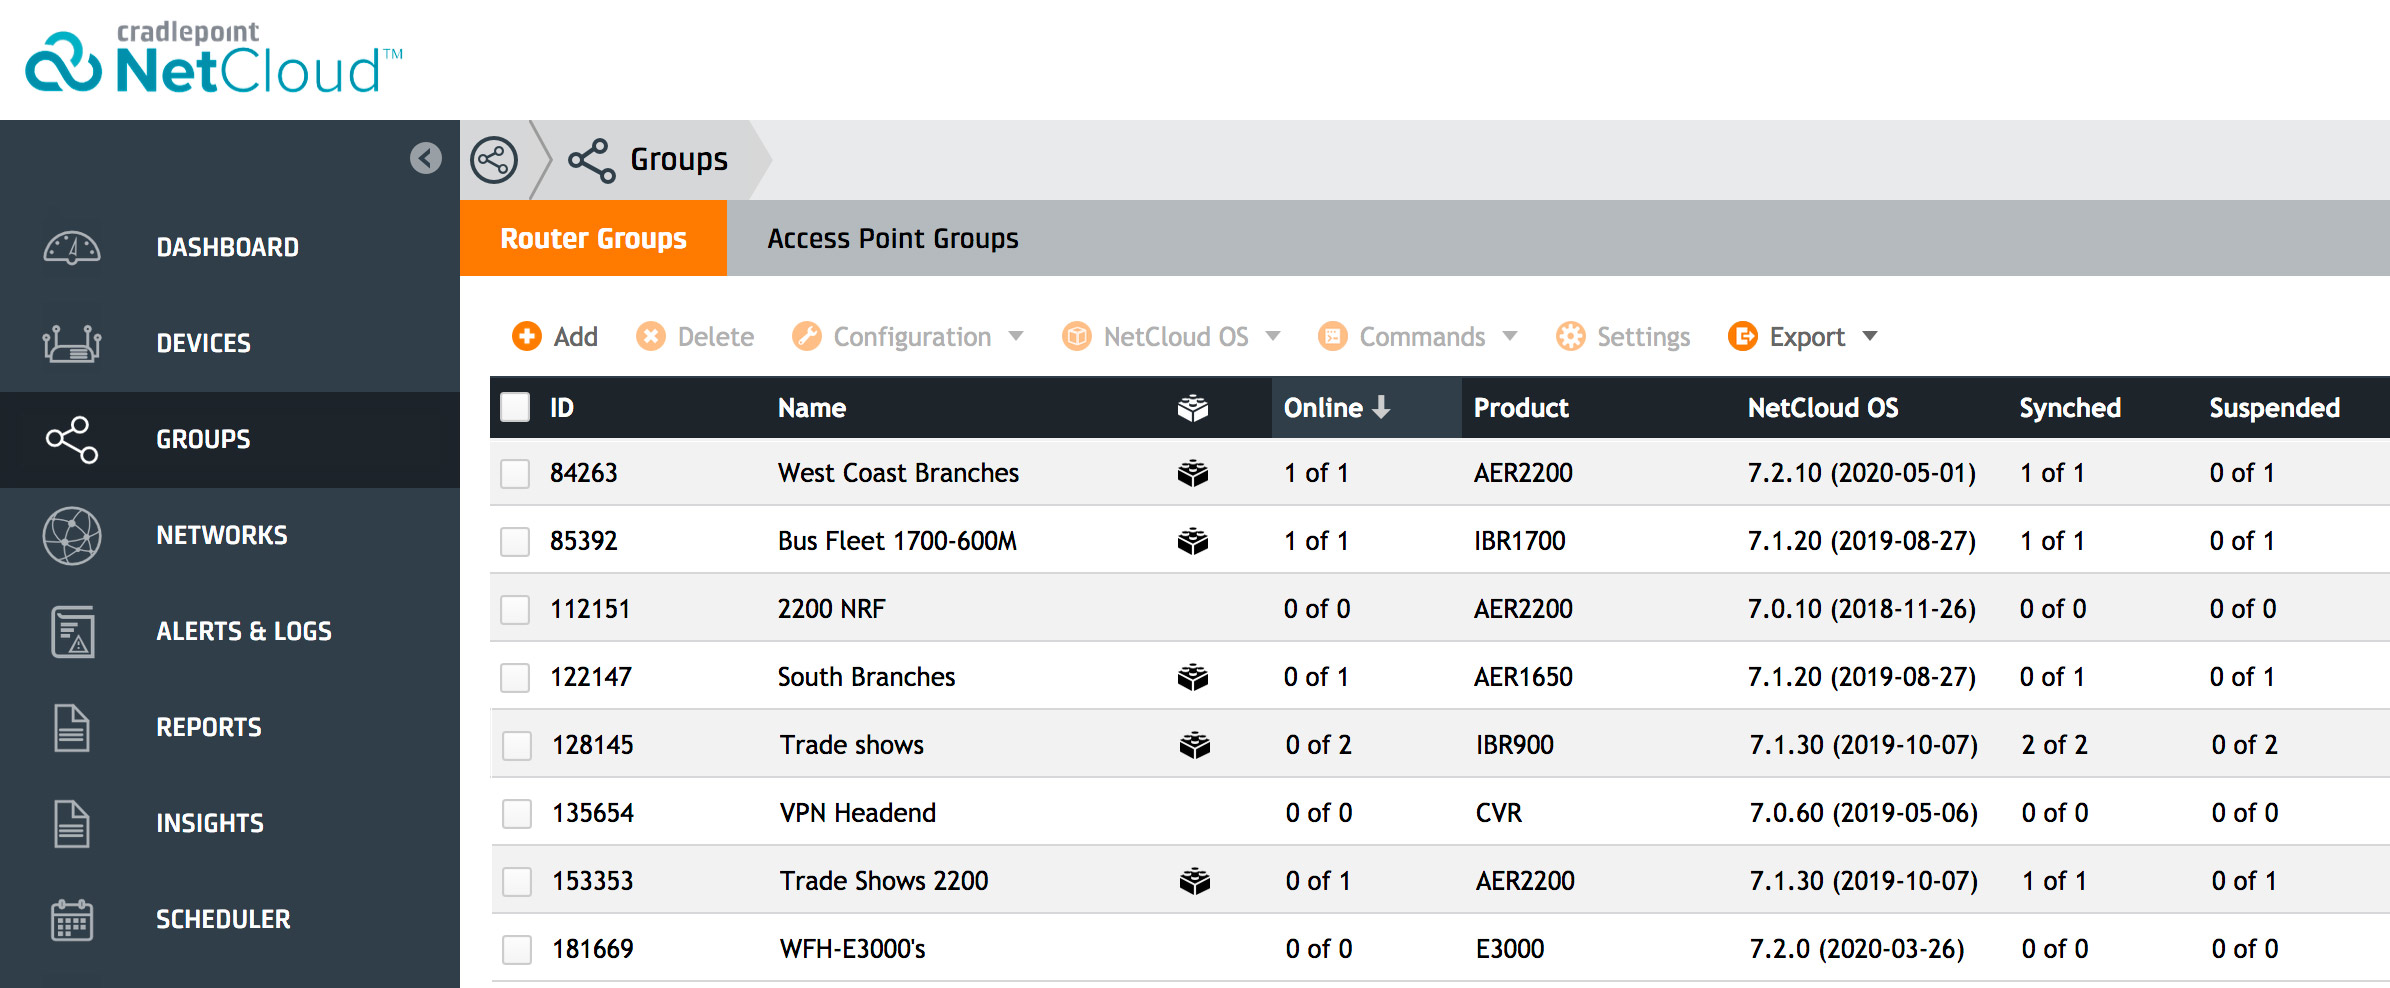The height and width of the screenshot is (988, 2390).
Task: Click the breadcrumb home share icon
Action: [x=494, y=160]
